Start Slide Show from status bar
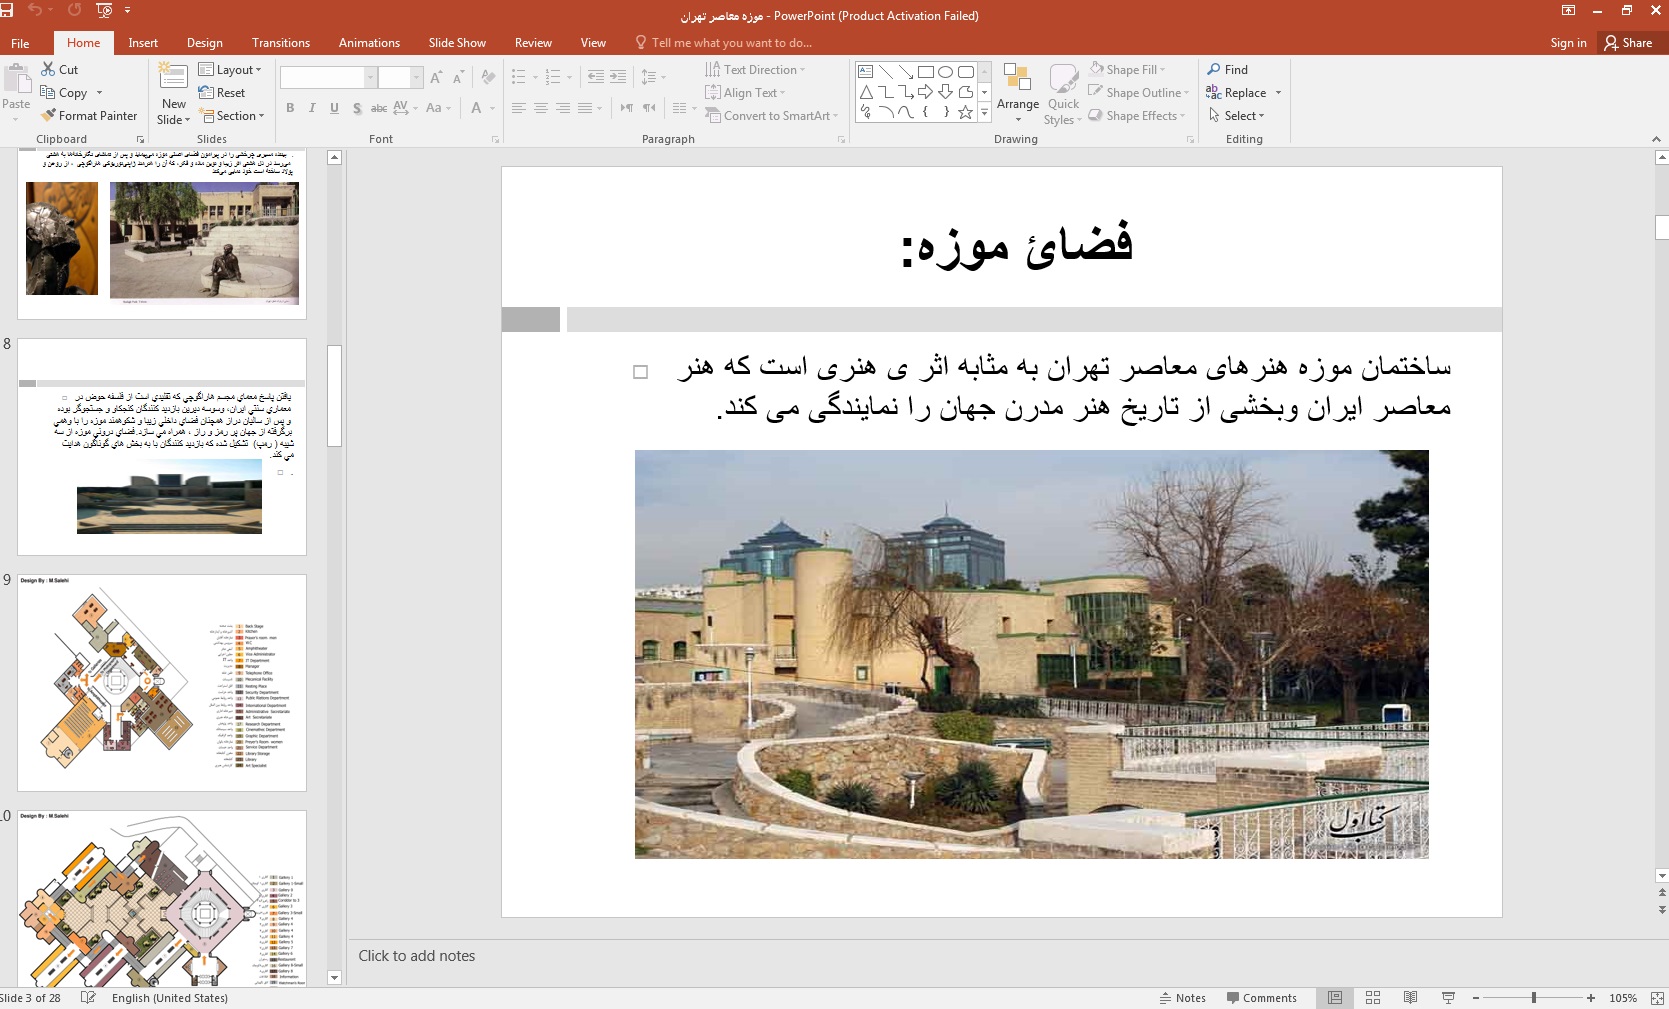The image size is (1669, 1009). [x=1448, y=998]
